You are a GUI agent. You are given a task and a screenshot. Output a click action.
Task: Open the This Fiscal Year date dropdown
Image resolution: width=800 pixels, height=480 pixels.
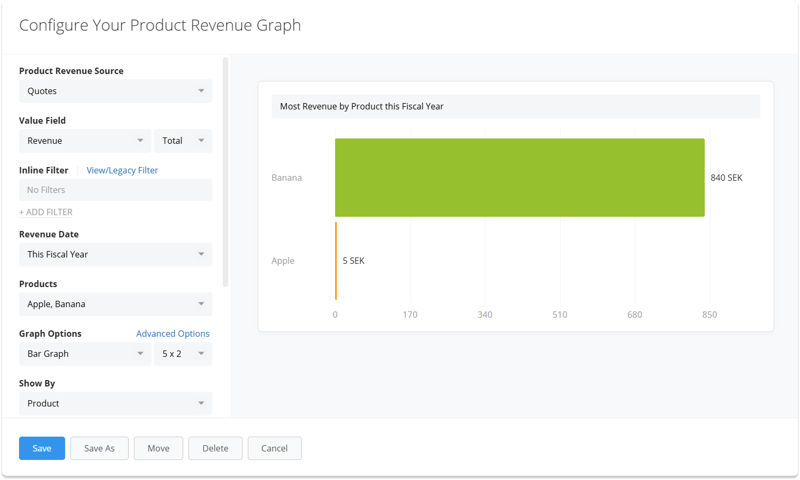(x=115, y=254)
